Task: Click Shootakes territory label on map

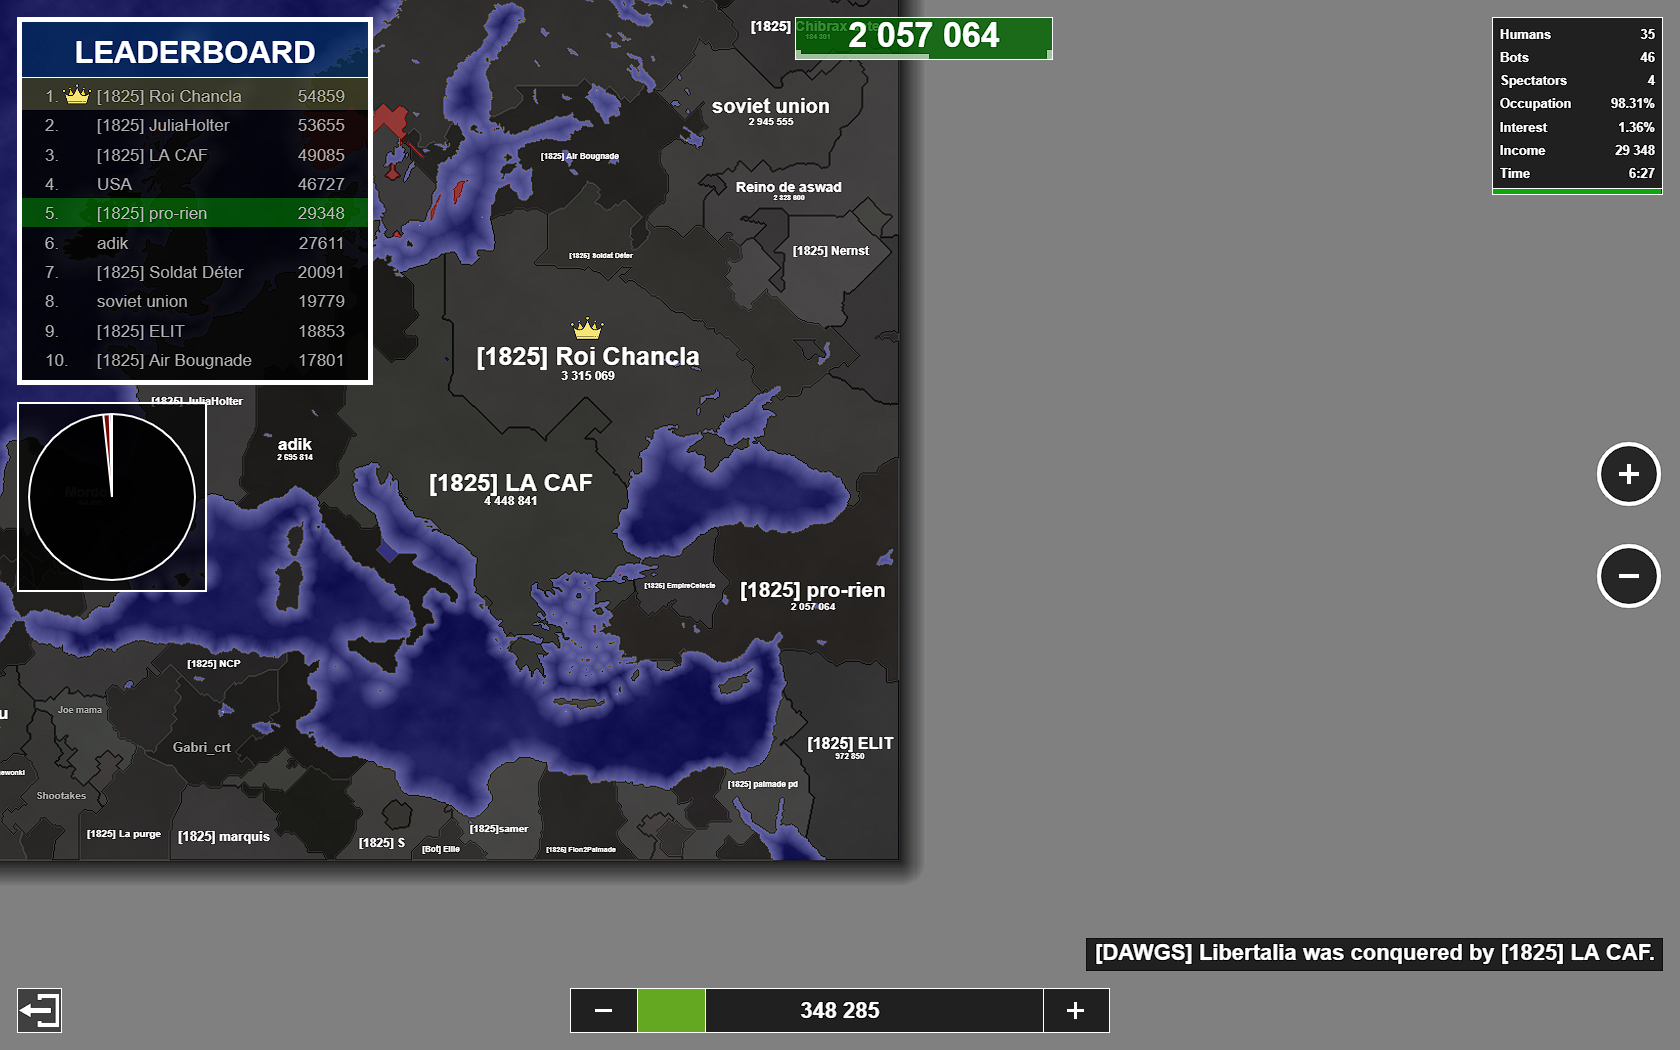Action: pos(61,796)
